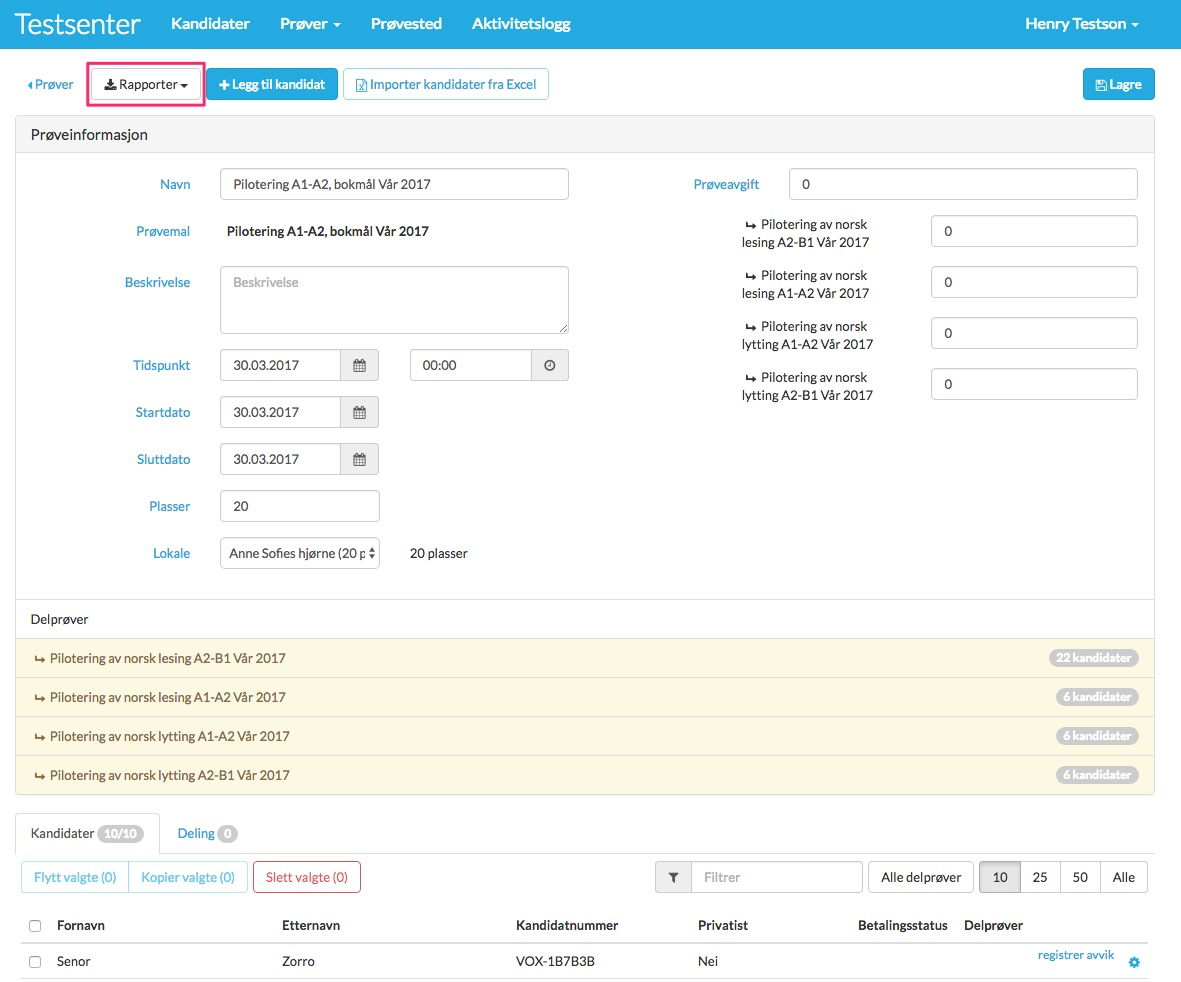The image size is (1181, 982).
Task: Click the Zorro surname cell
Action: [298, 962]
